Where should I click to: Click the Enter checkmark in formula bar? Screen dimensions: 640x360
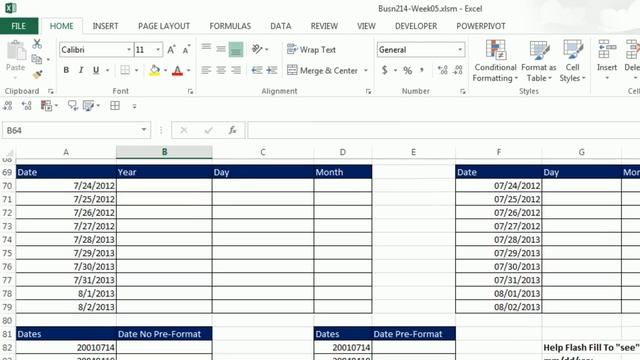pos(209,130)
